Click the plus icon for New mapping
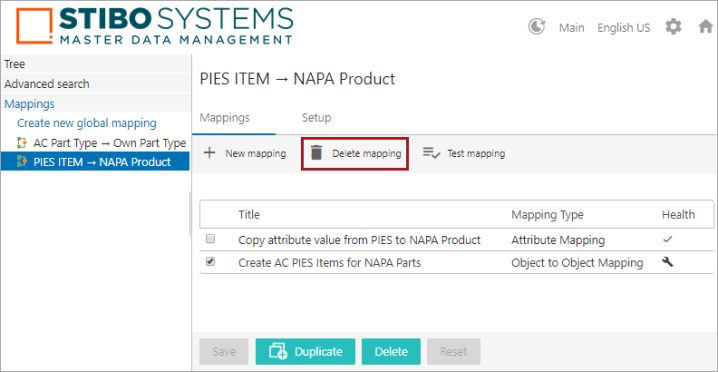This screenshot has height=372, width=718. (x=209, y=153)
